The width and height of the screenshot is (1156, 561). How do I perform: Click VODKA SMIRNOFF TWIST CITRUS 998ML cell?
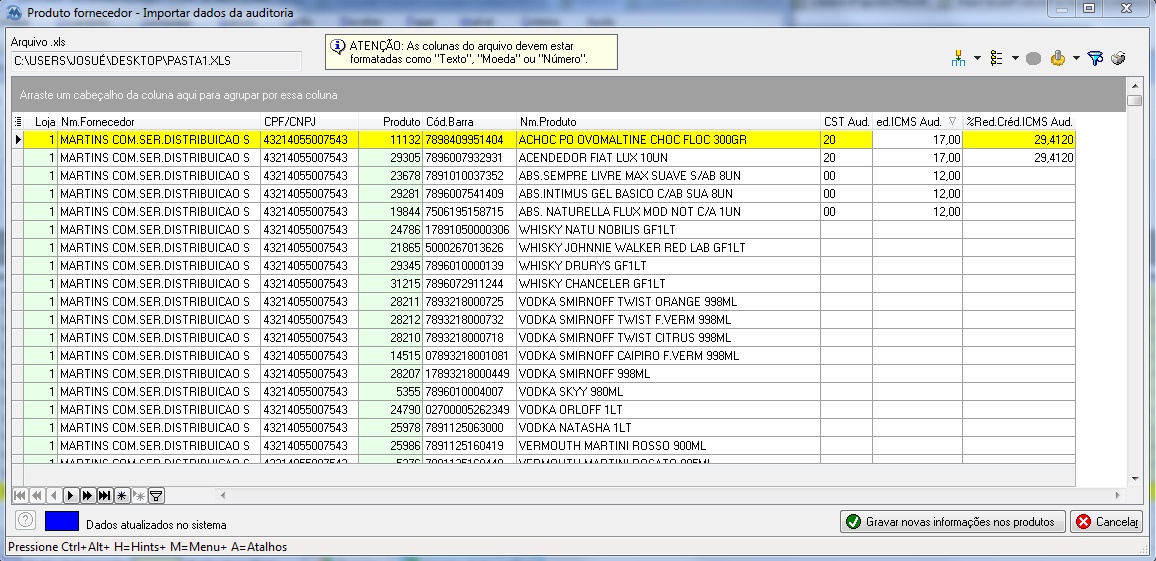click(668, 338)
